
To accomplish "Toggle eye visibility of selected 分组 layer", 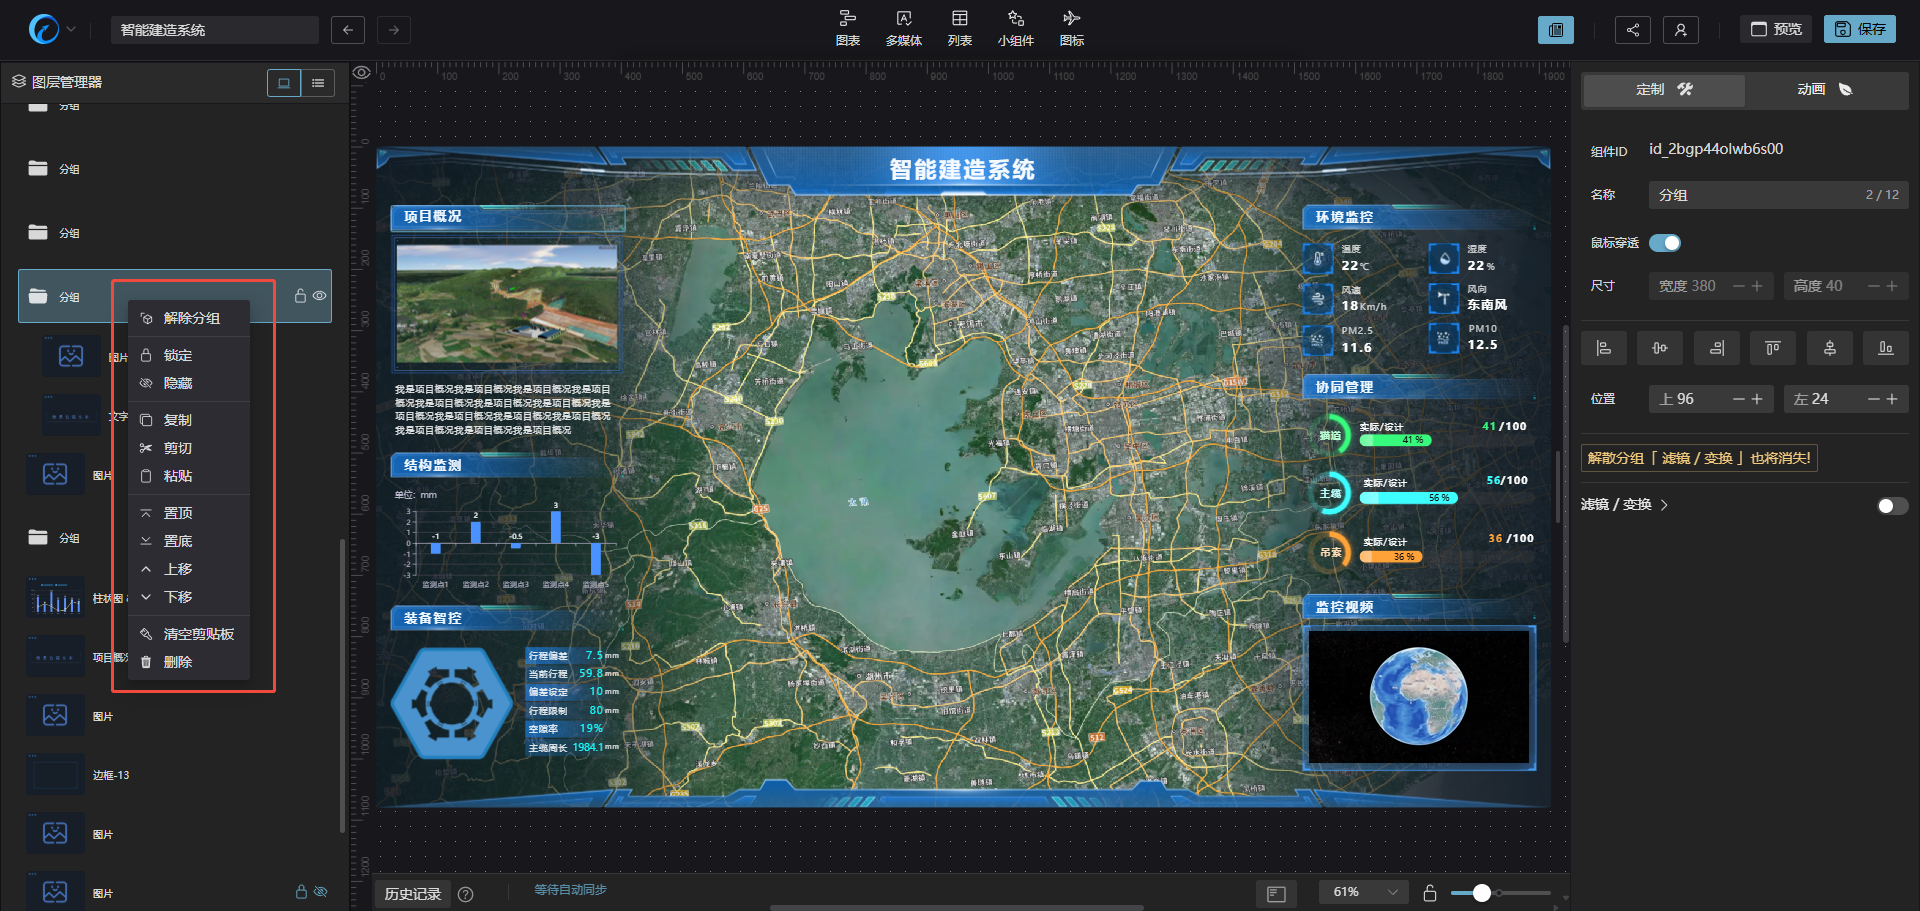I will 320,296.
